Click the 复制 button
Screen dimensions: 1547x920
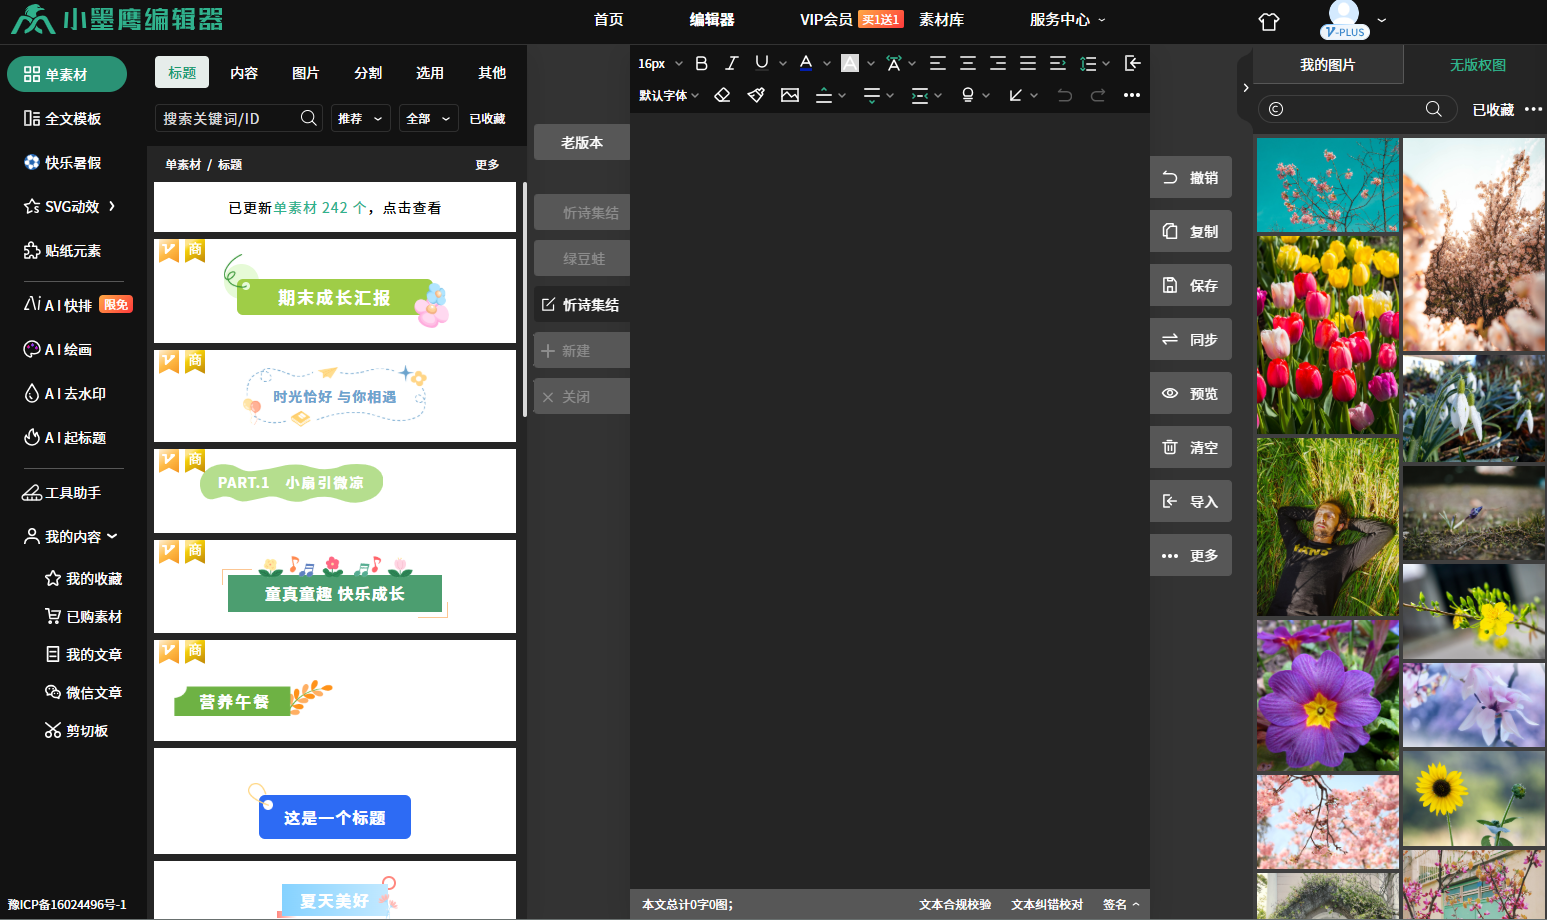pos(1190,231)
